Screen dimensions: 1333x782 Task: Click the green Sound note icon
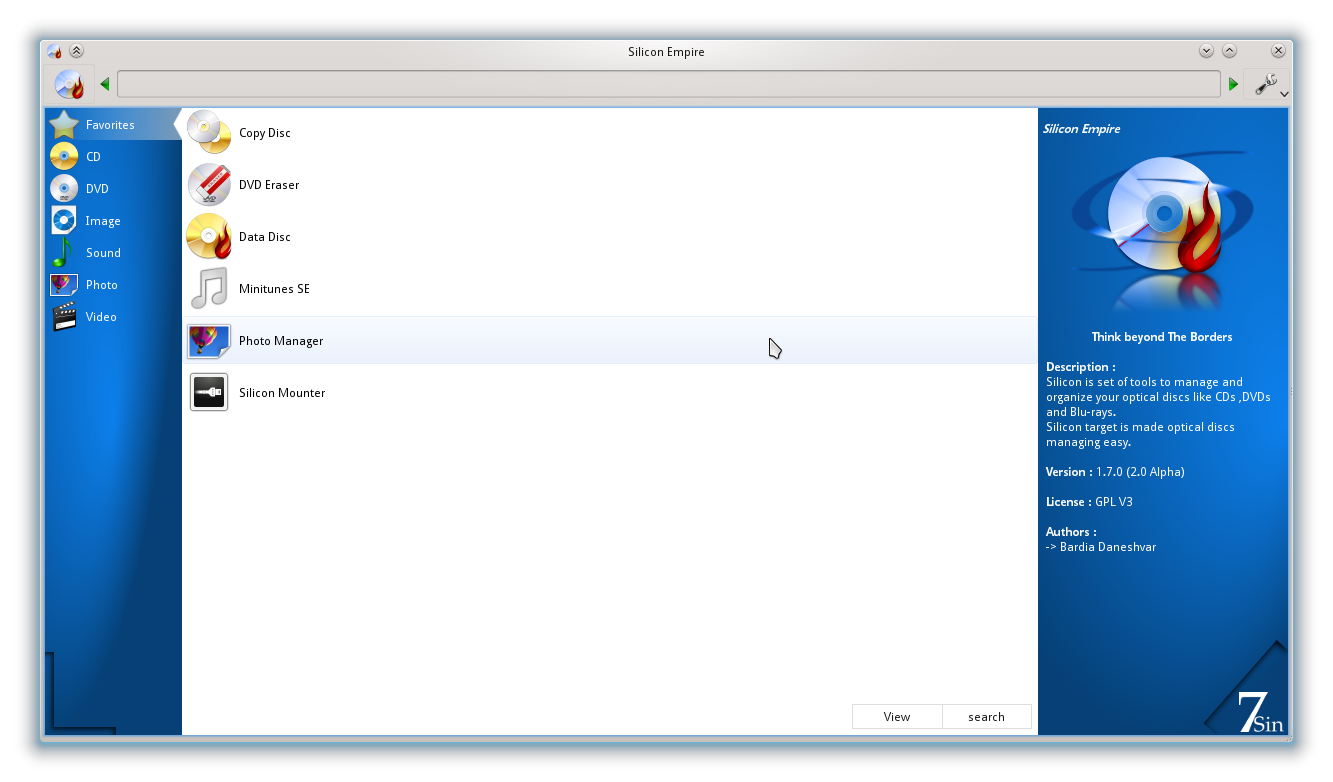(64, 253)
